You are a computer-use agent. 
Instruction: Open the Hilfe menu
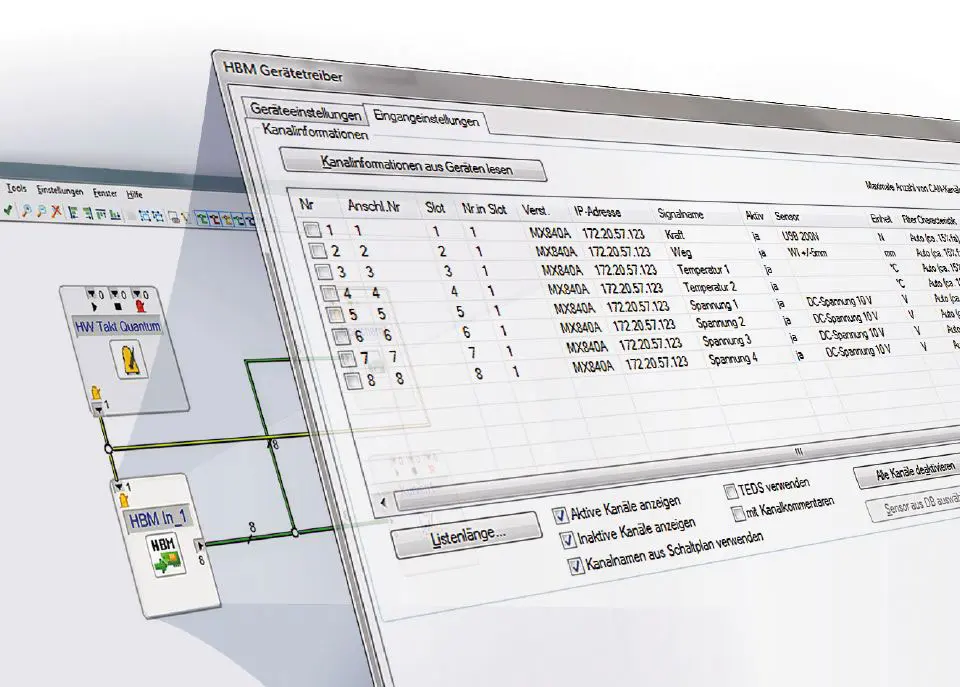tap(134, 194)
